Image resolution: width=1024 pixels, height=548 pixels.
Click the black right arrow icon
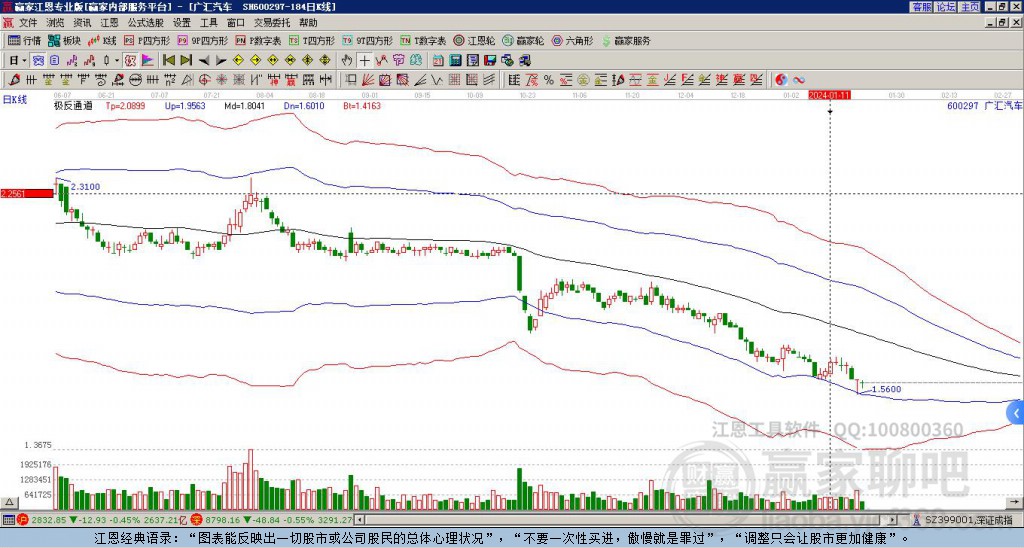tap(221, 61)
